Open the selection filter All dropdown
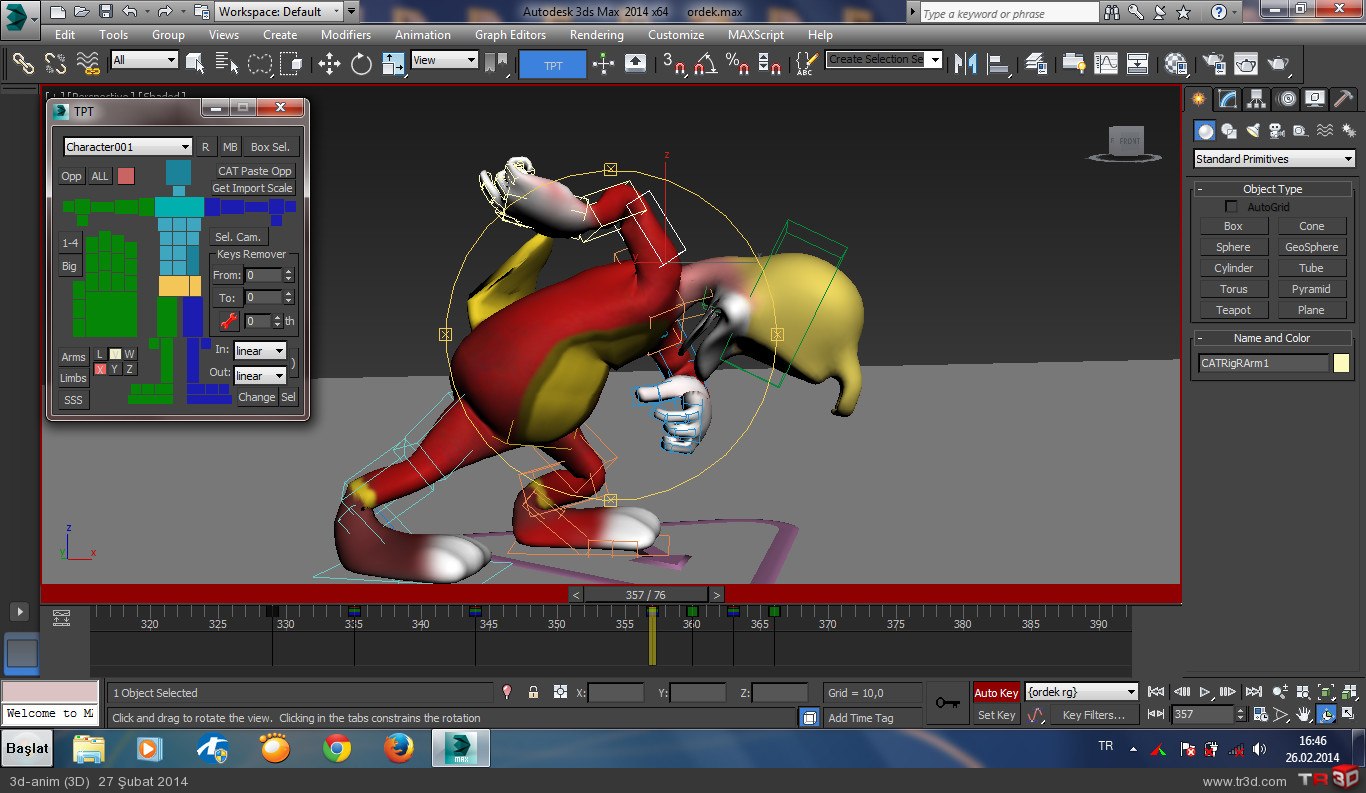 point(144,60)
